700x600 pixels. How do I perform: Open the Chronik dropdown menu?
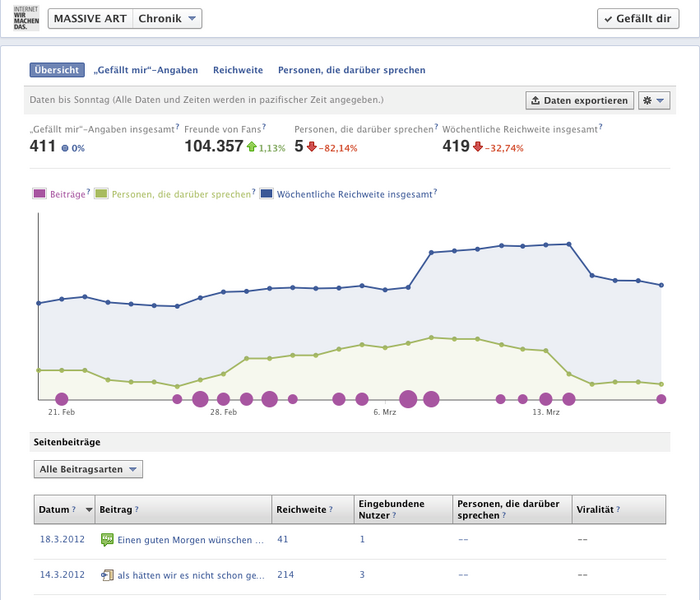pyautogui.click(x=168, y=18)
